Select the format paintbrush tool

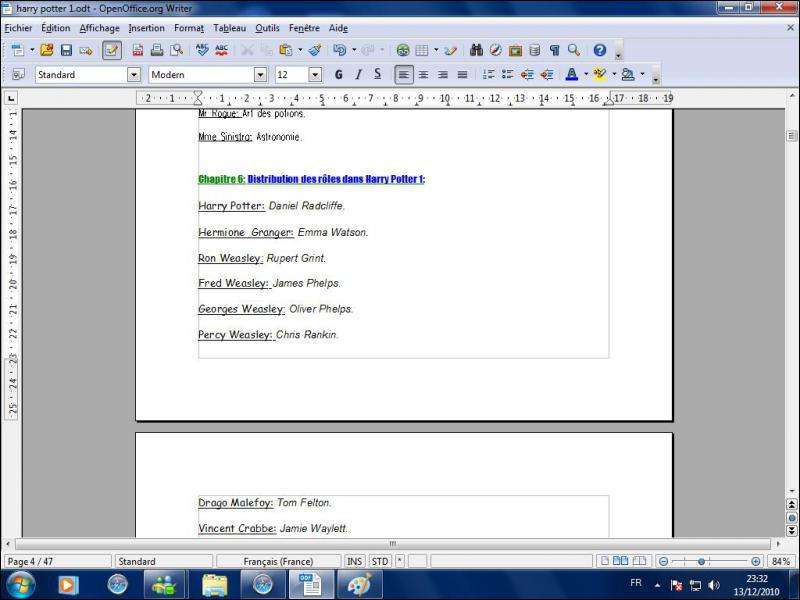point(315,50)
